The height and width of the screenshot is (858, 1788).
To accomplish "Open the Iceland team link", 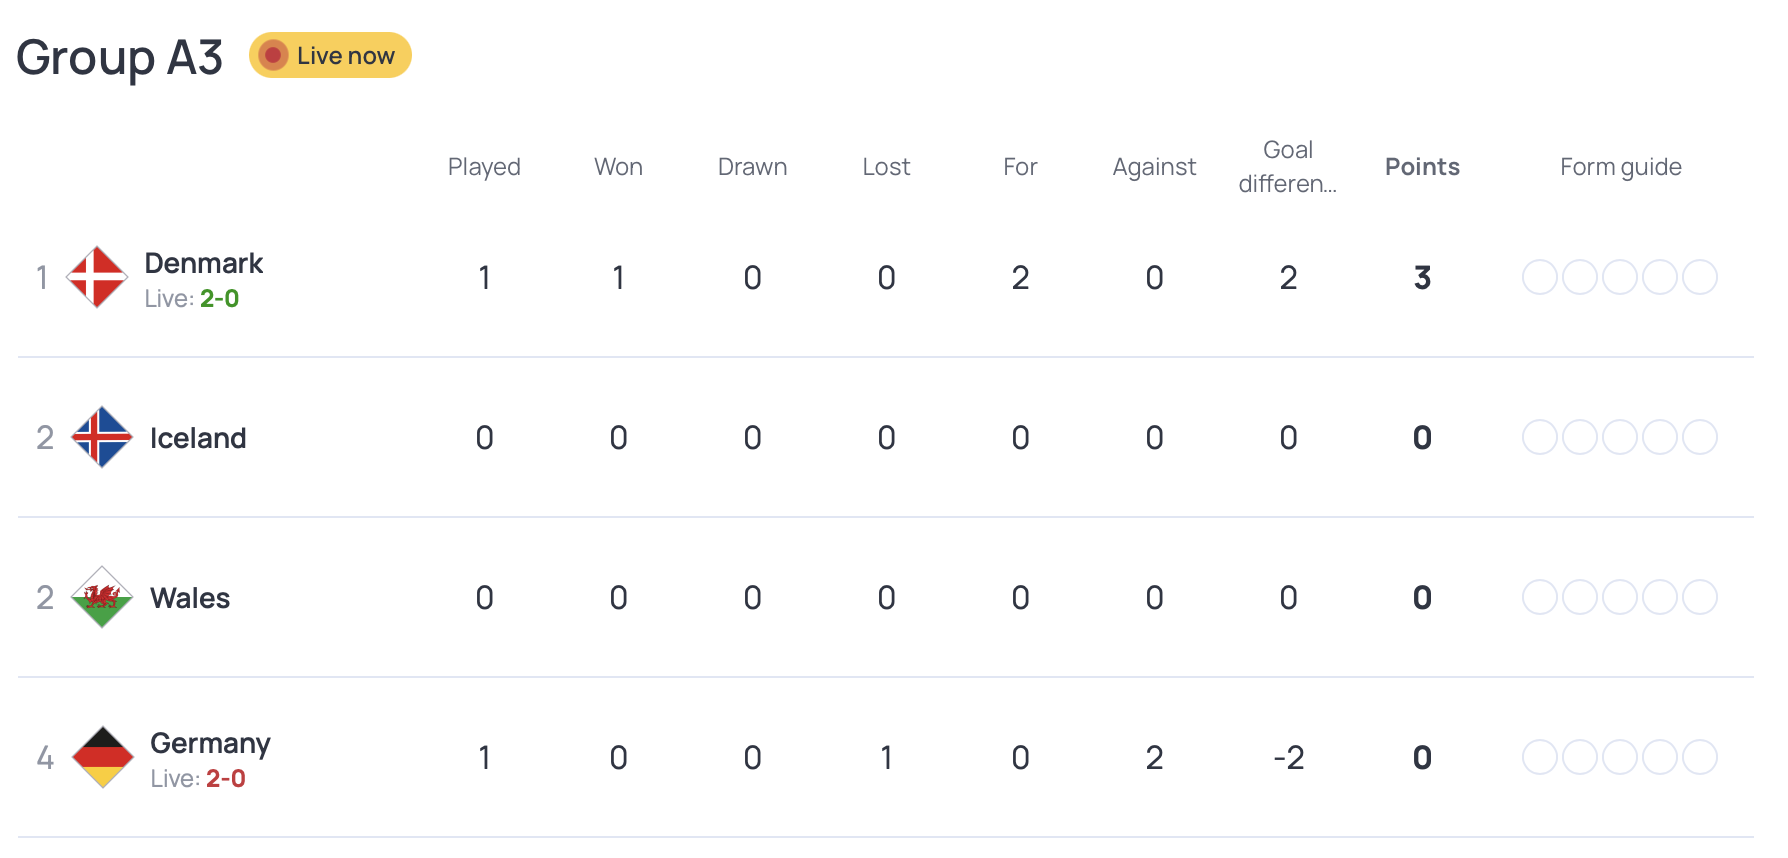I will pyautogui.click(x=198, y=438).
